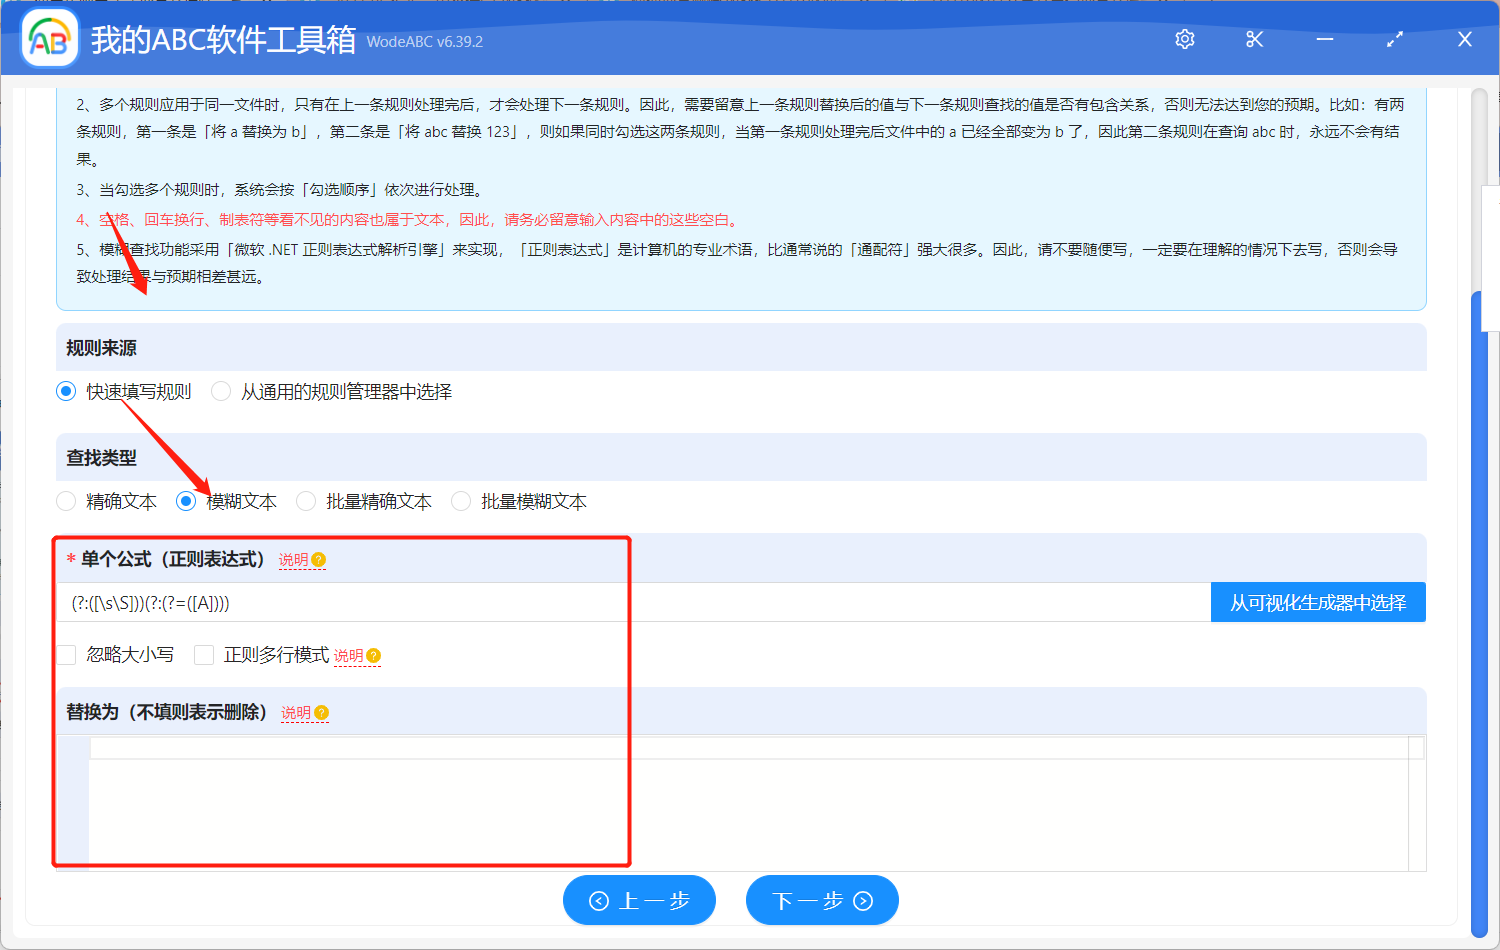Click the 上一步 button
The image size is (1500, 950).
click(x=639, y=900)
